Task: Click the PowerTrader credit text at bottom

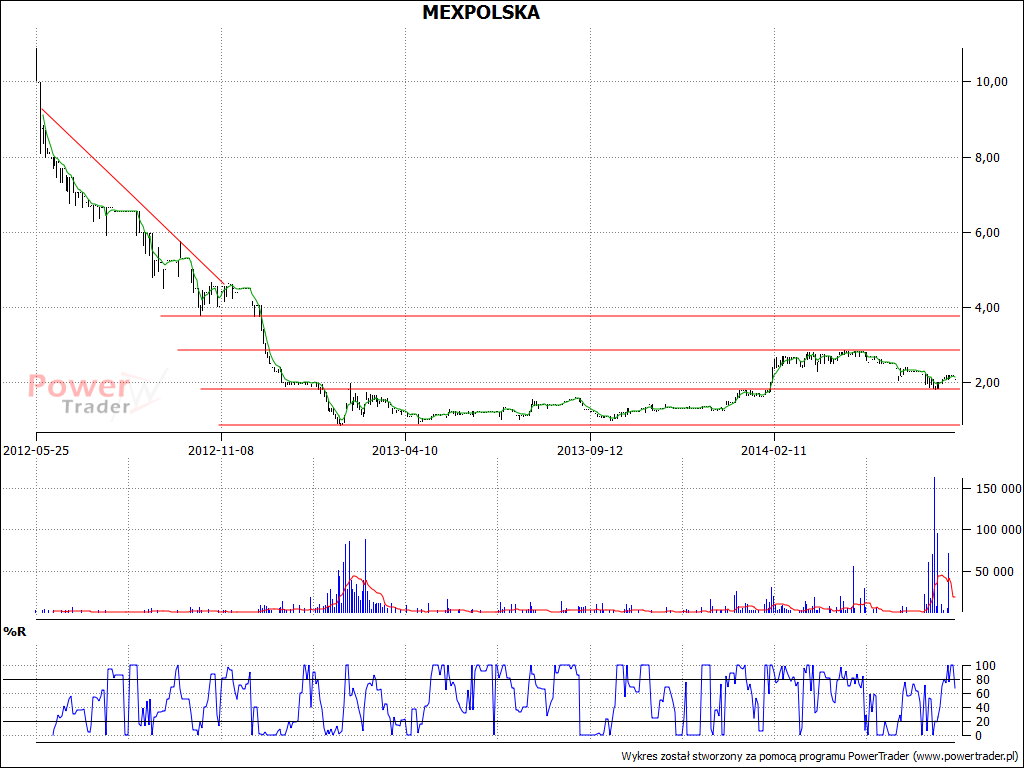Action: point(820,756)
